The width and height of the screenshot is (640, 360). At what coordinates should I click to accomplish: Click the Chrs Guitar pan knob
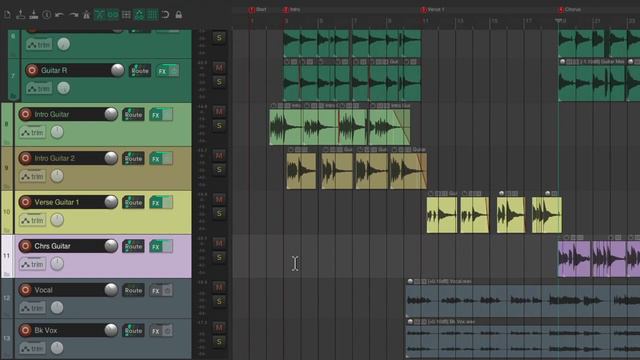(57, 264)
